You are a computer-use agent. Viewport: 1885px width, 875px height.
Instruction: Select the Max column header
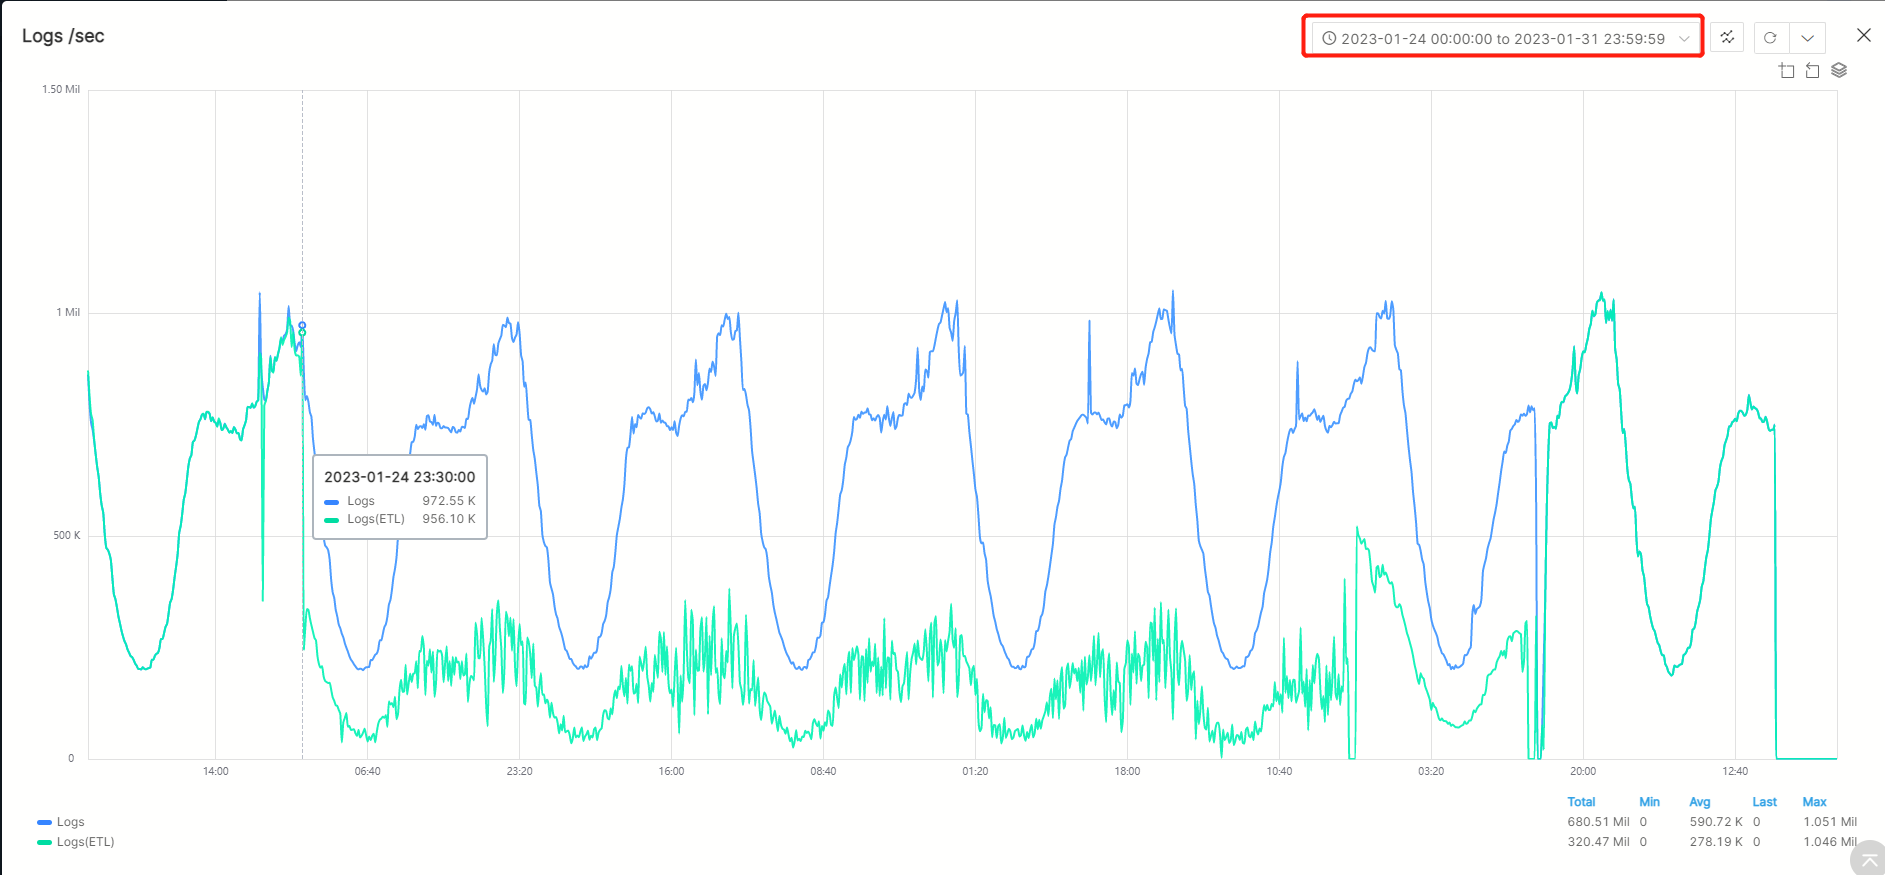pos(1814,802)
